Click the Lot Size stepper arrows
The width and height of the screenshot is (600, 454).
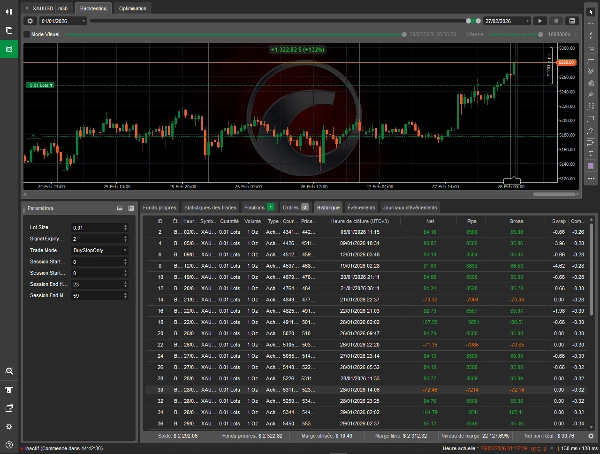click(x=125, y=227)
